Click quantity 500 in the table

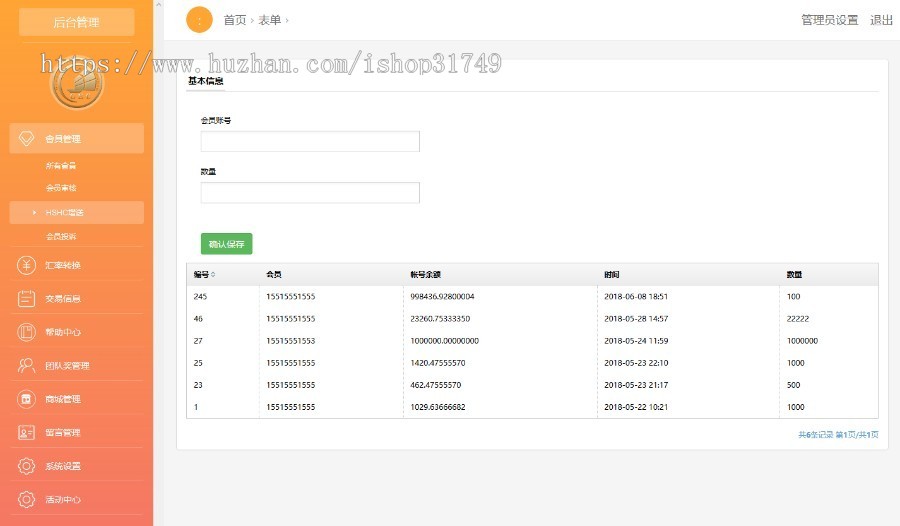pyautogui.click(x=793, y=385)
